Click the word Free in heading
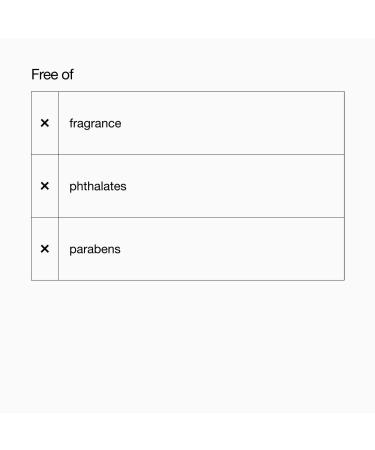This screenshot has width=375, height=450. 44,74
